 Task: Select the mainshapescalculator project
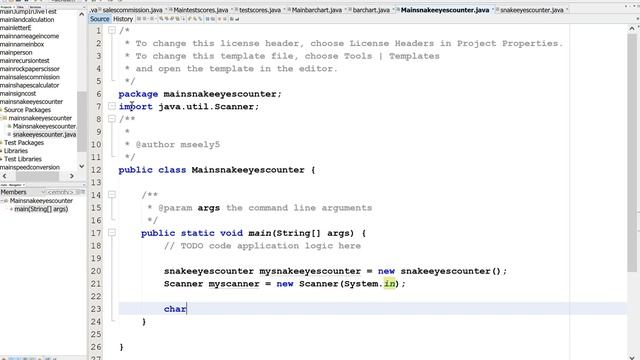click(x=29, y=85)
